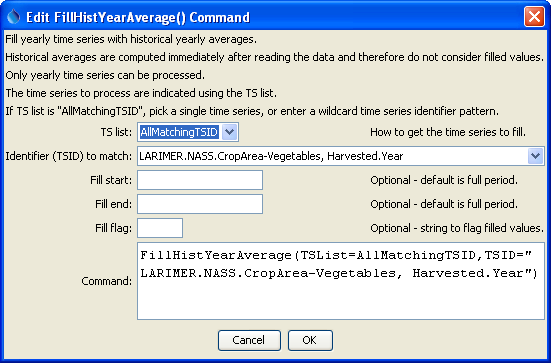Click the "Optional - string to flag filled values" note
Image resolution: width=551 pixels, height=363 pixels.
(x=457, y=228)
